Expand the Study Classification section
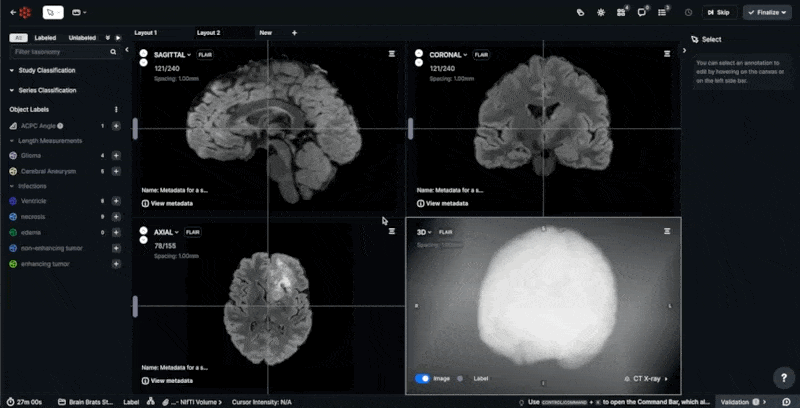The width and height of the screenshot is (800, 408). tap(46, 70)
